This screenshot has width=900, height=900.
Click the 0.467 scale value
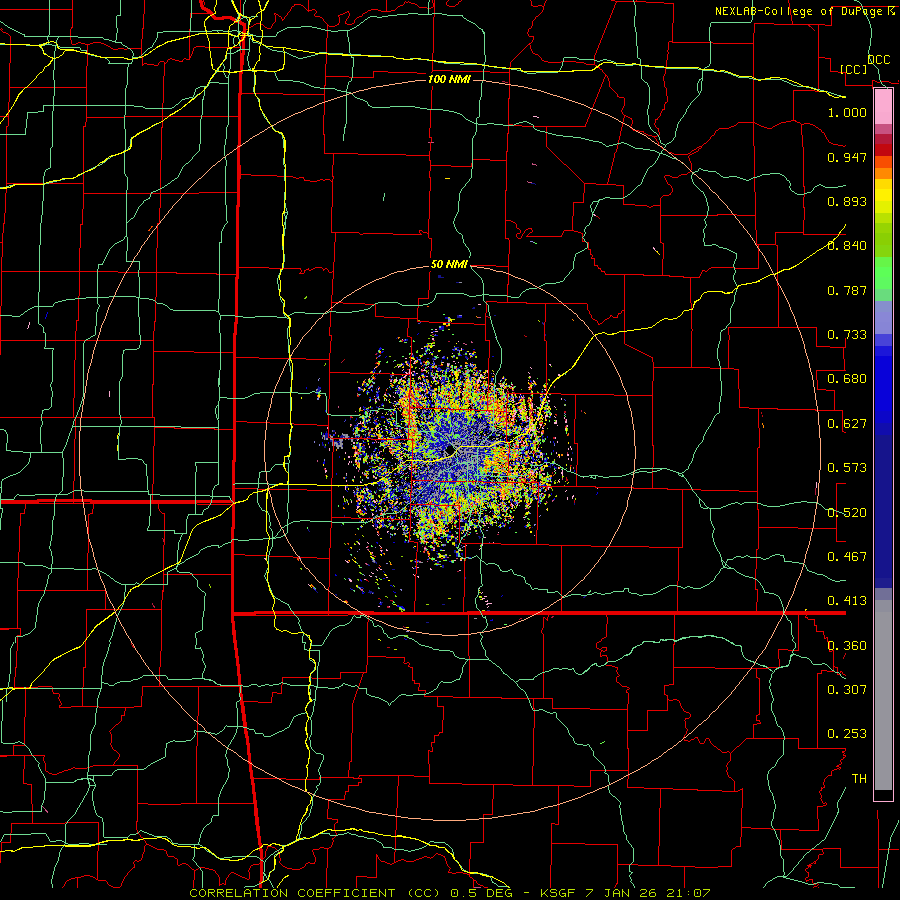[847, 557]
